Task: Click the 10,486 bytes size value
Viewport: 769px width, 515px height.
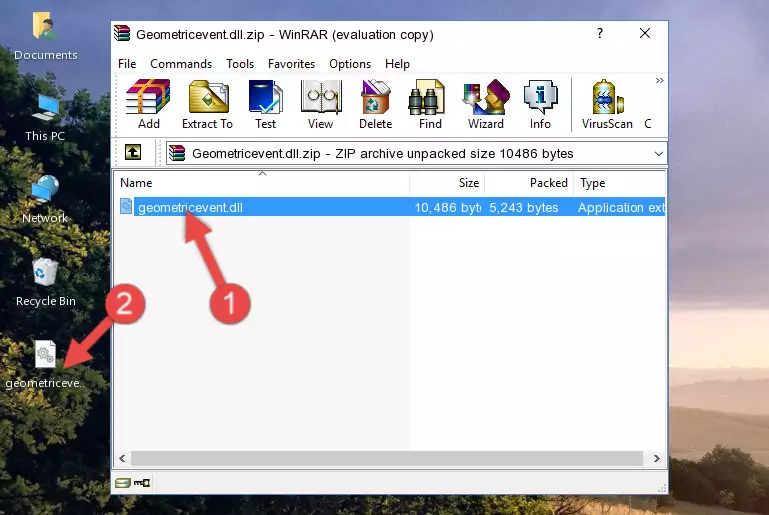Action: point(448,207)
